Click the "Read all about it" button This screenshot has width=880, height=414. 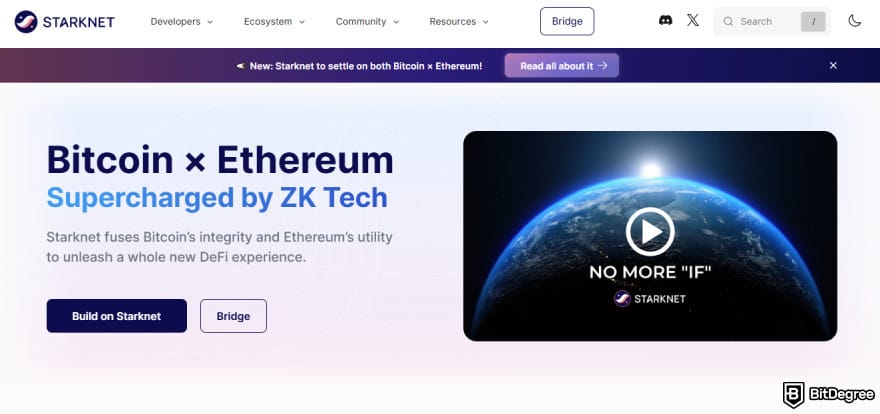(x=562, y=66)
